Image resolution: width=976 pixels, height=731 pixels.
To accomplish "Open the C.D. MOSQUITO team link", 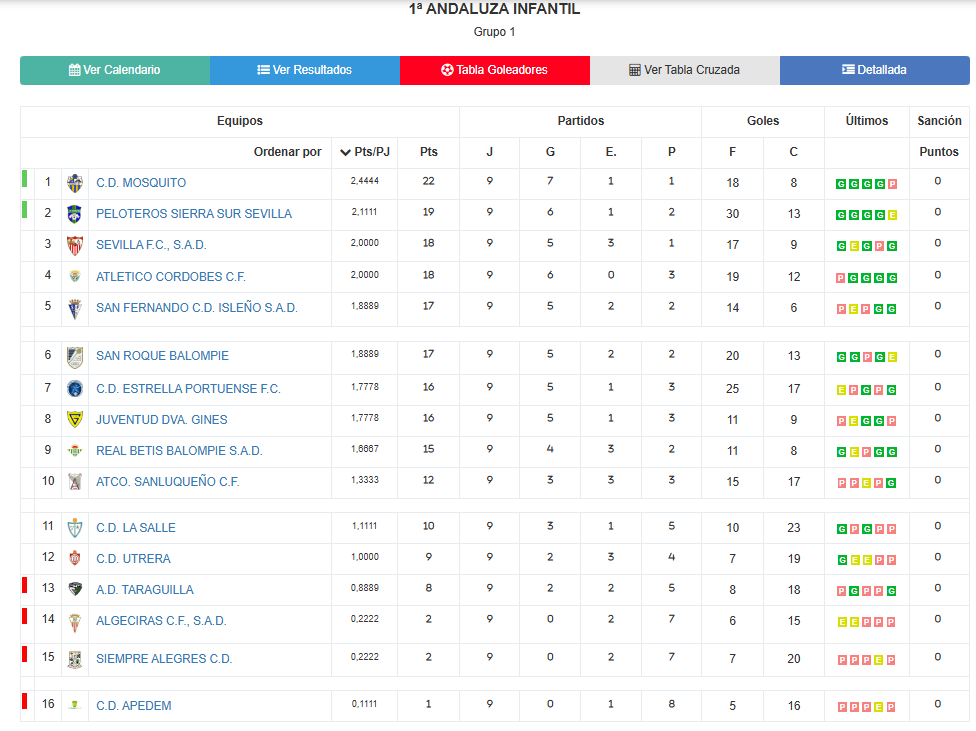I will pos(141,183).
